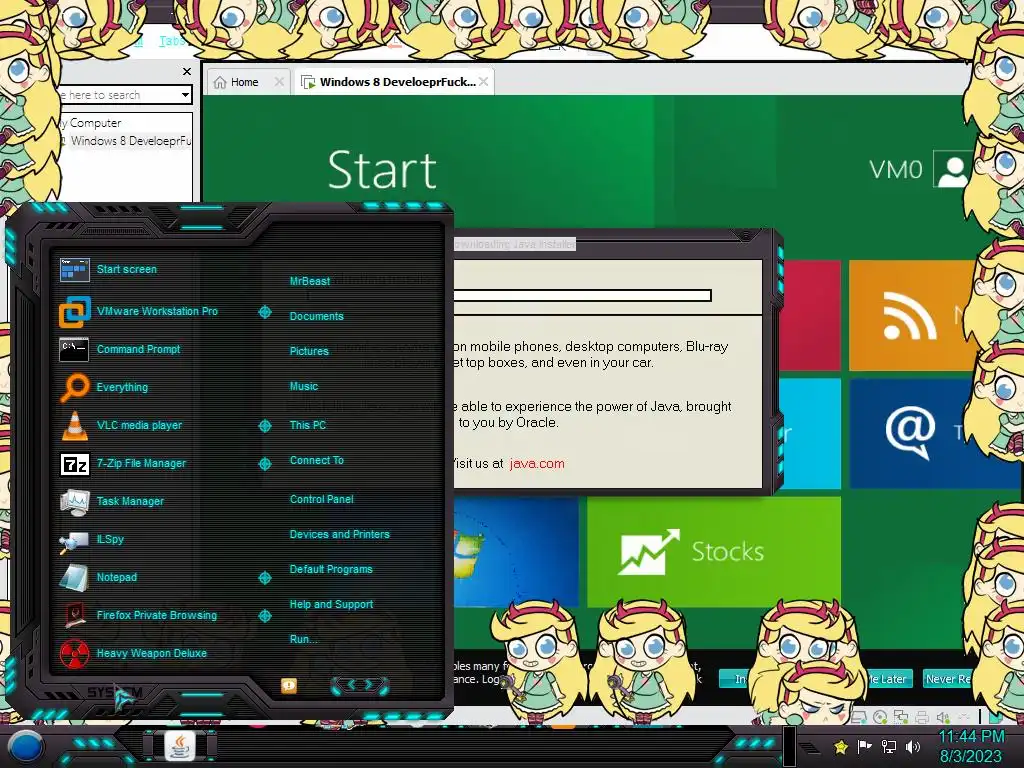Click the VM0 user avatar icon
Viewport: 1024px width, 768px height.
point(951,169)
